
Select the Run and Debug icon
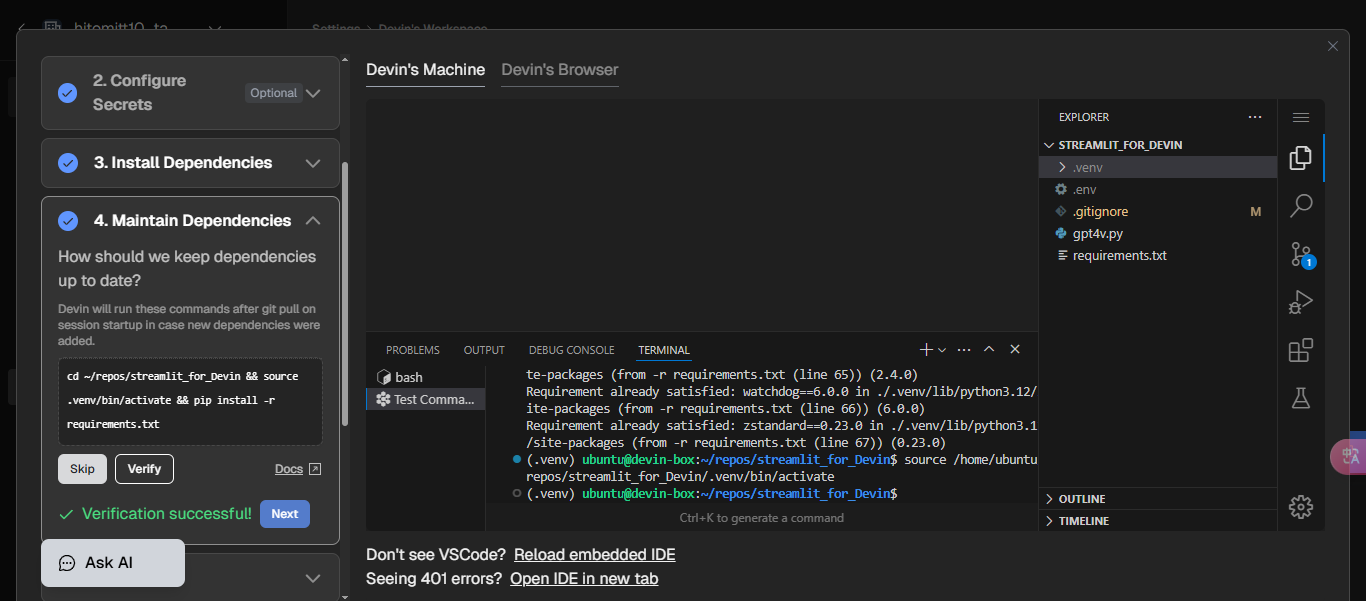click(x=1300, y=301)
